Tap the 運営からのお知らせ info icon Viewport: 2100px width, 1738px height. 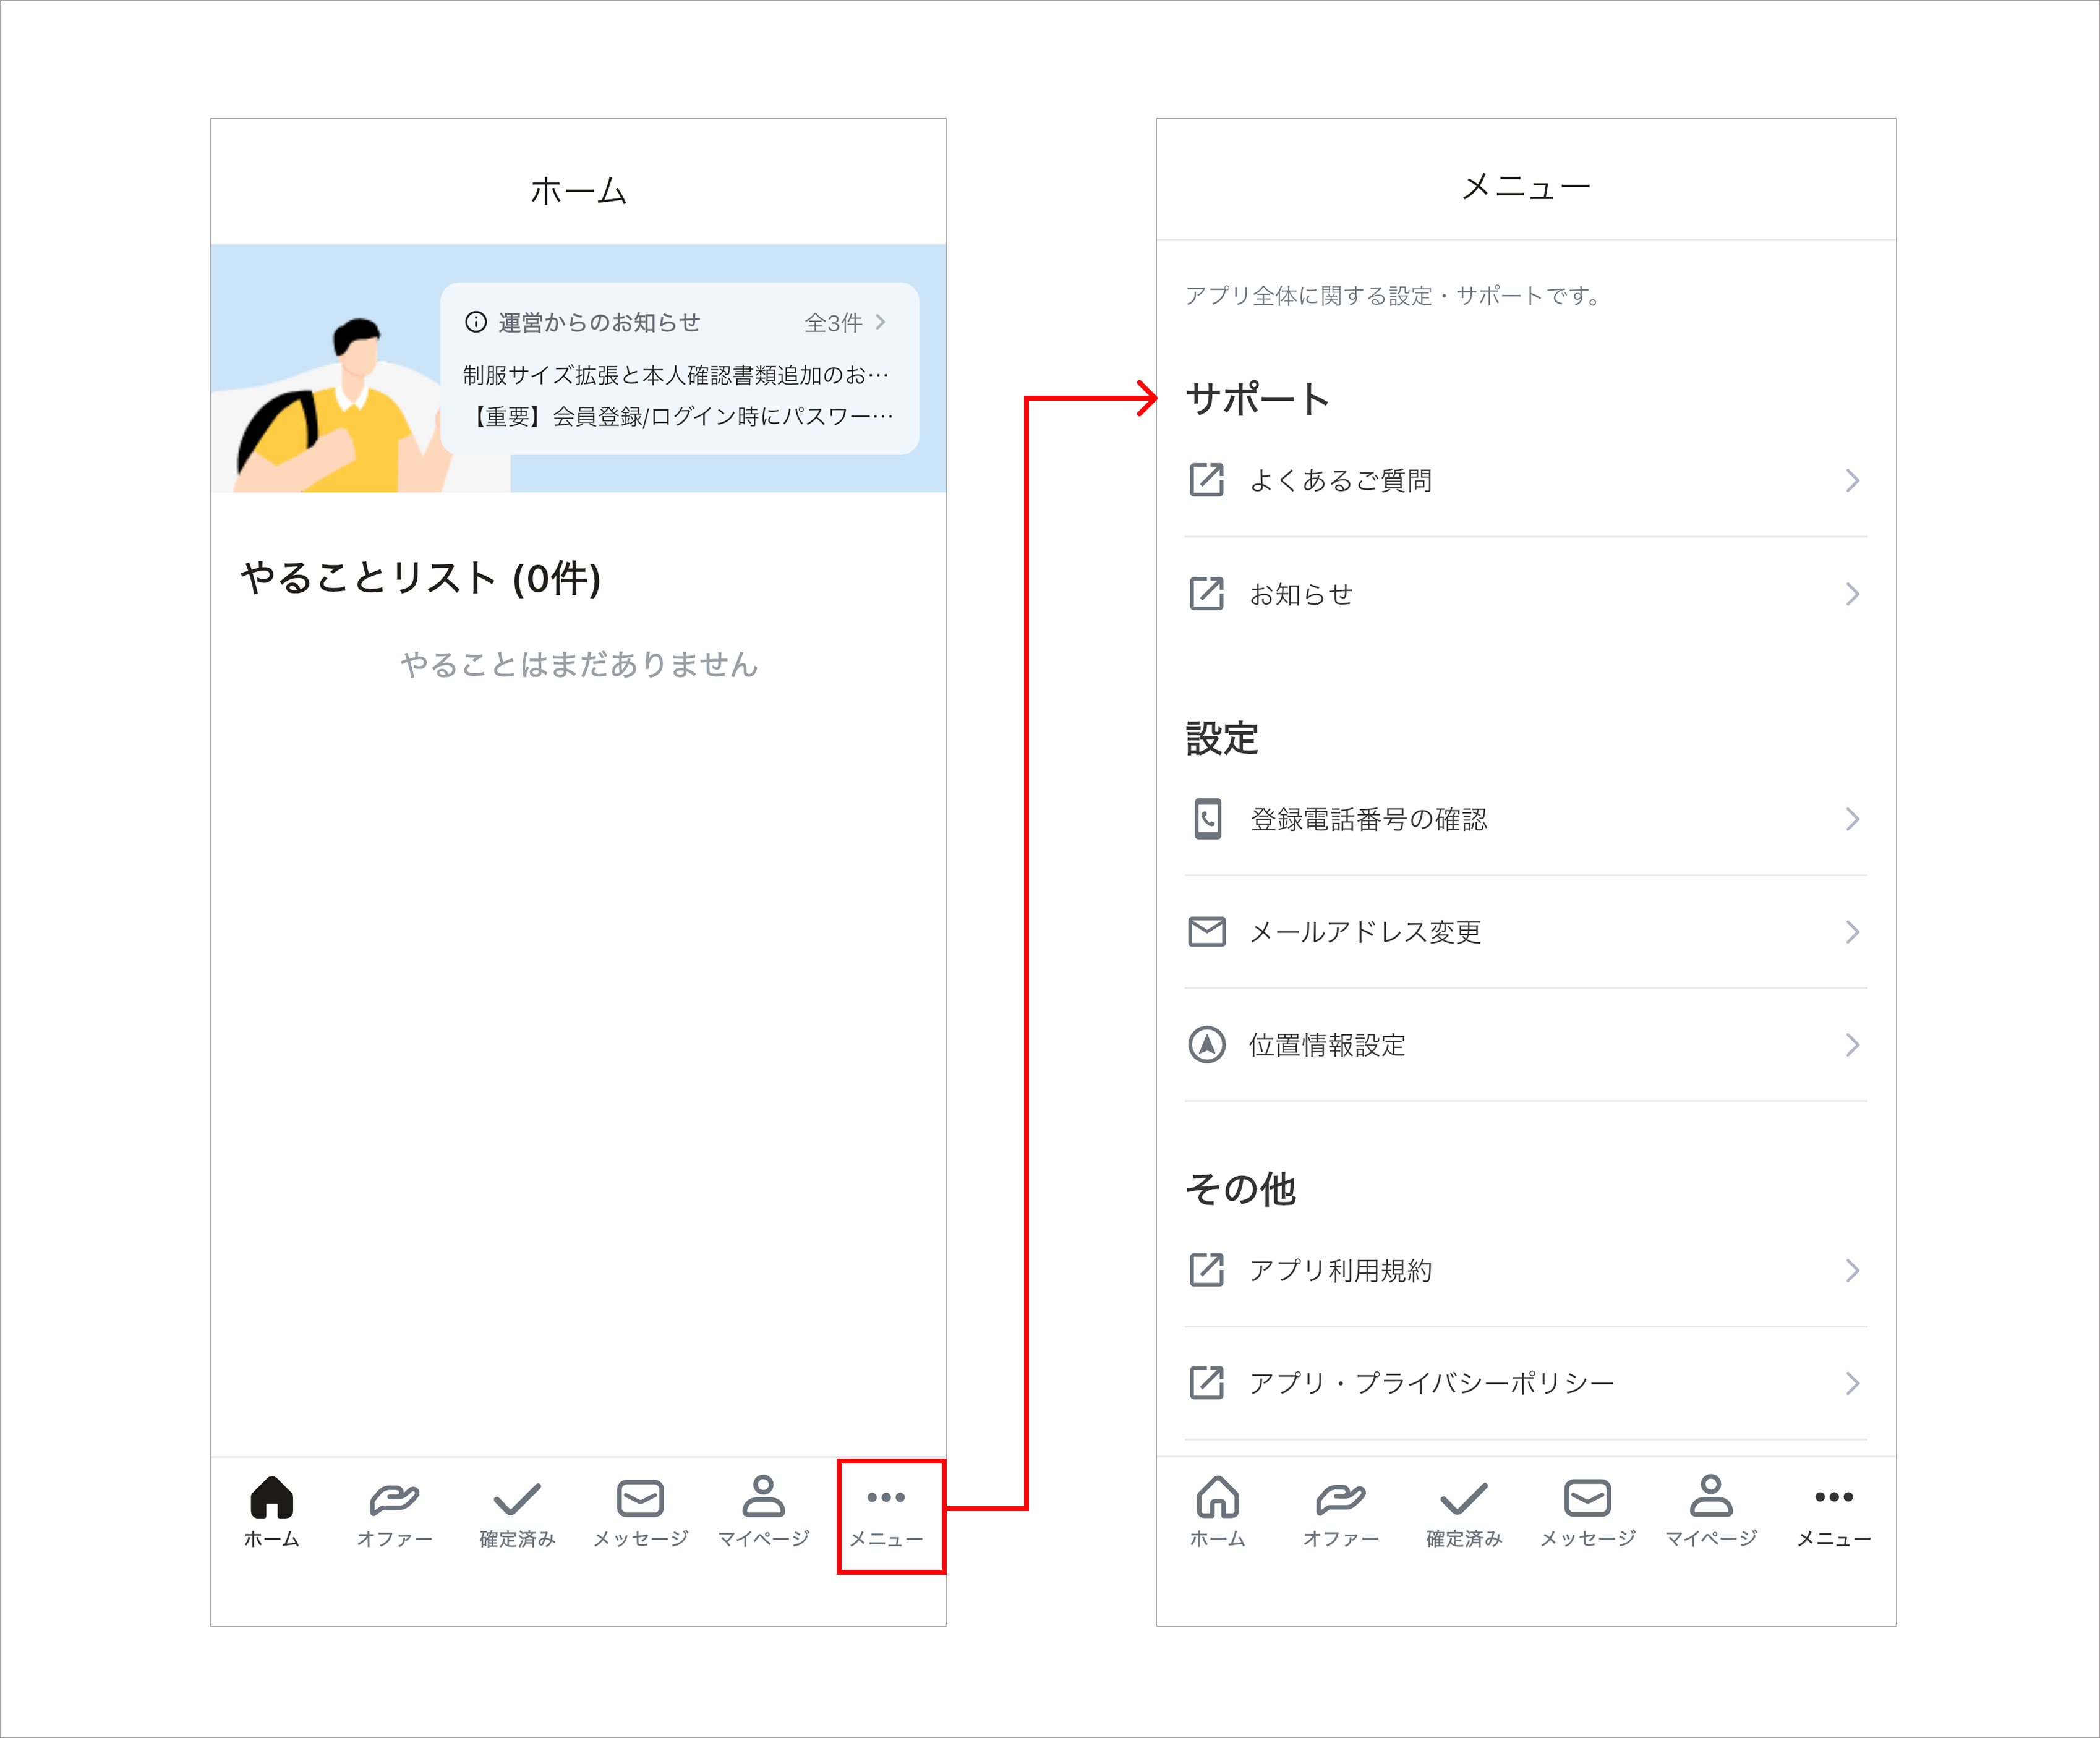[476, 322]
